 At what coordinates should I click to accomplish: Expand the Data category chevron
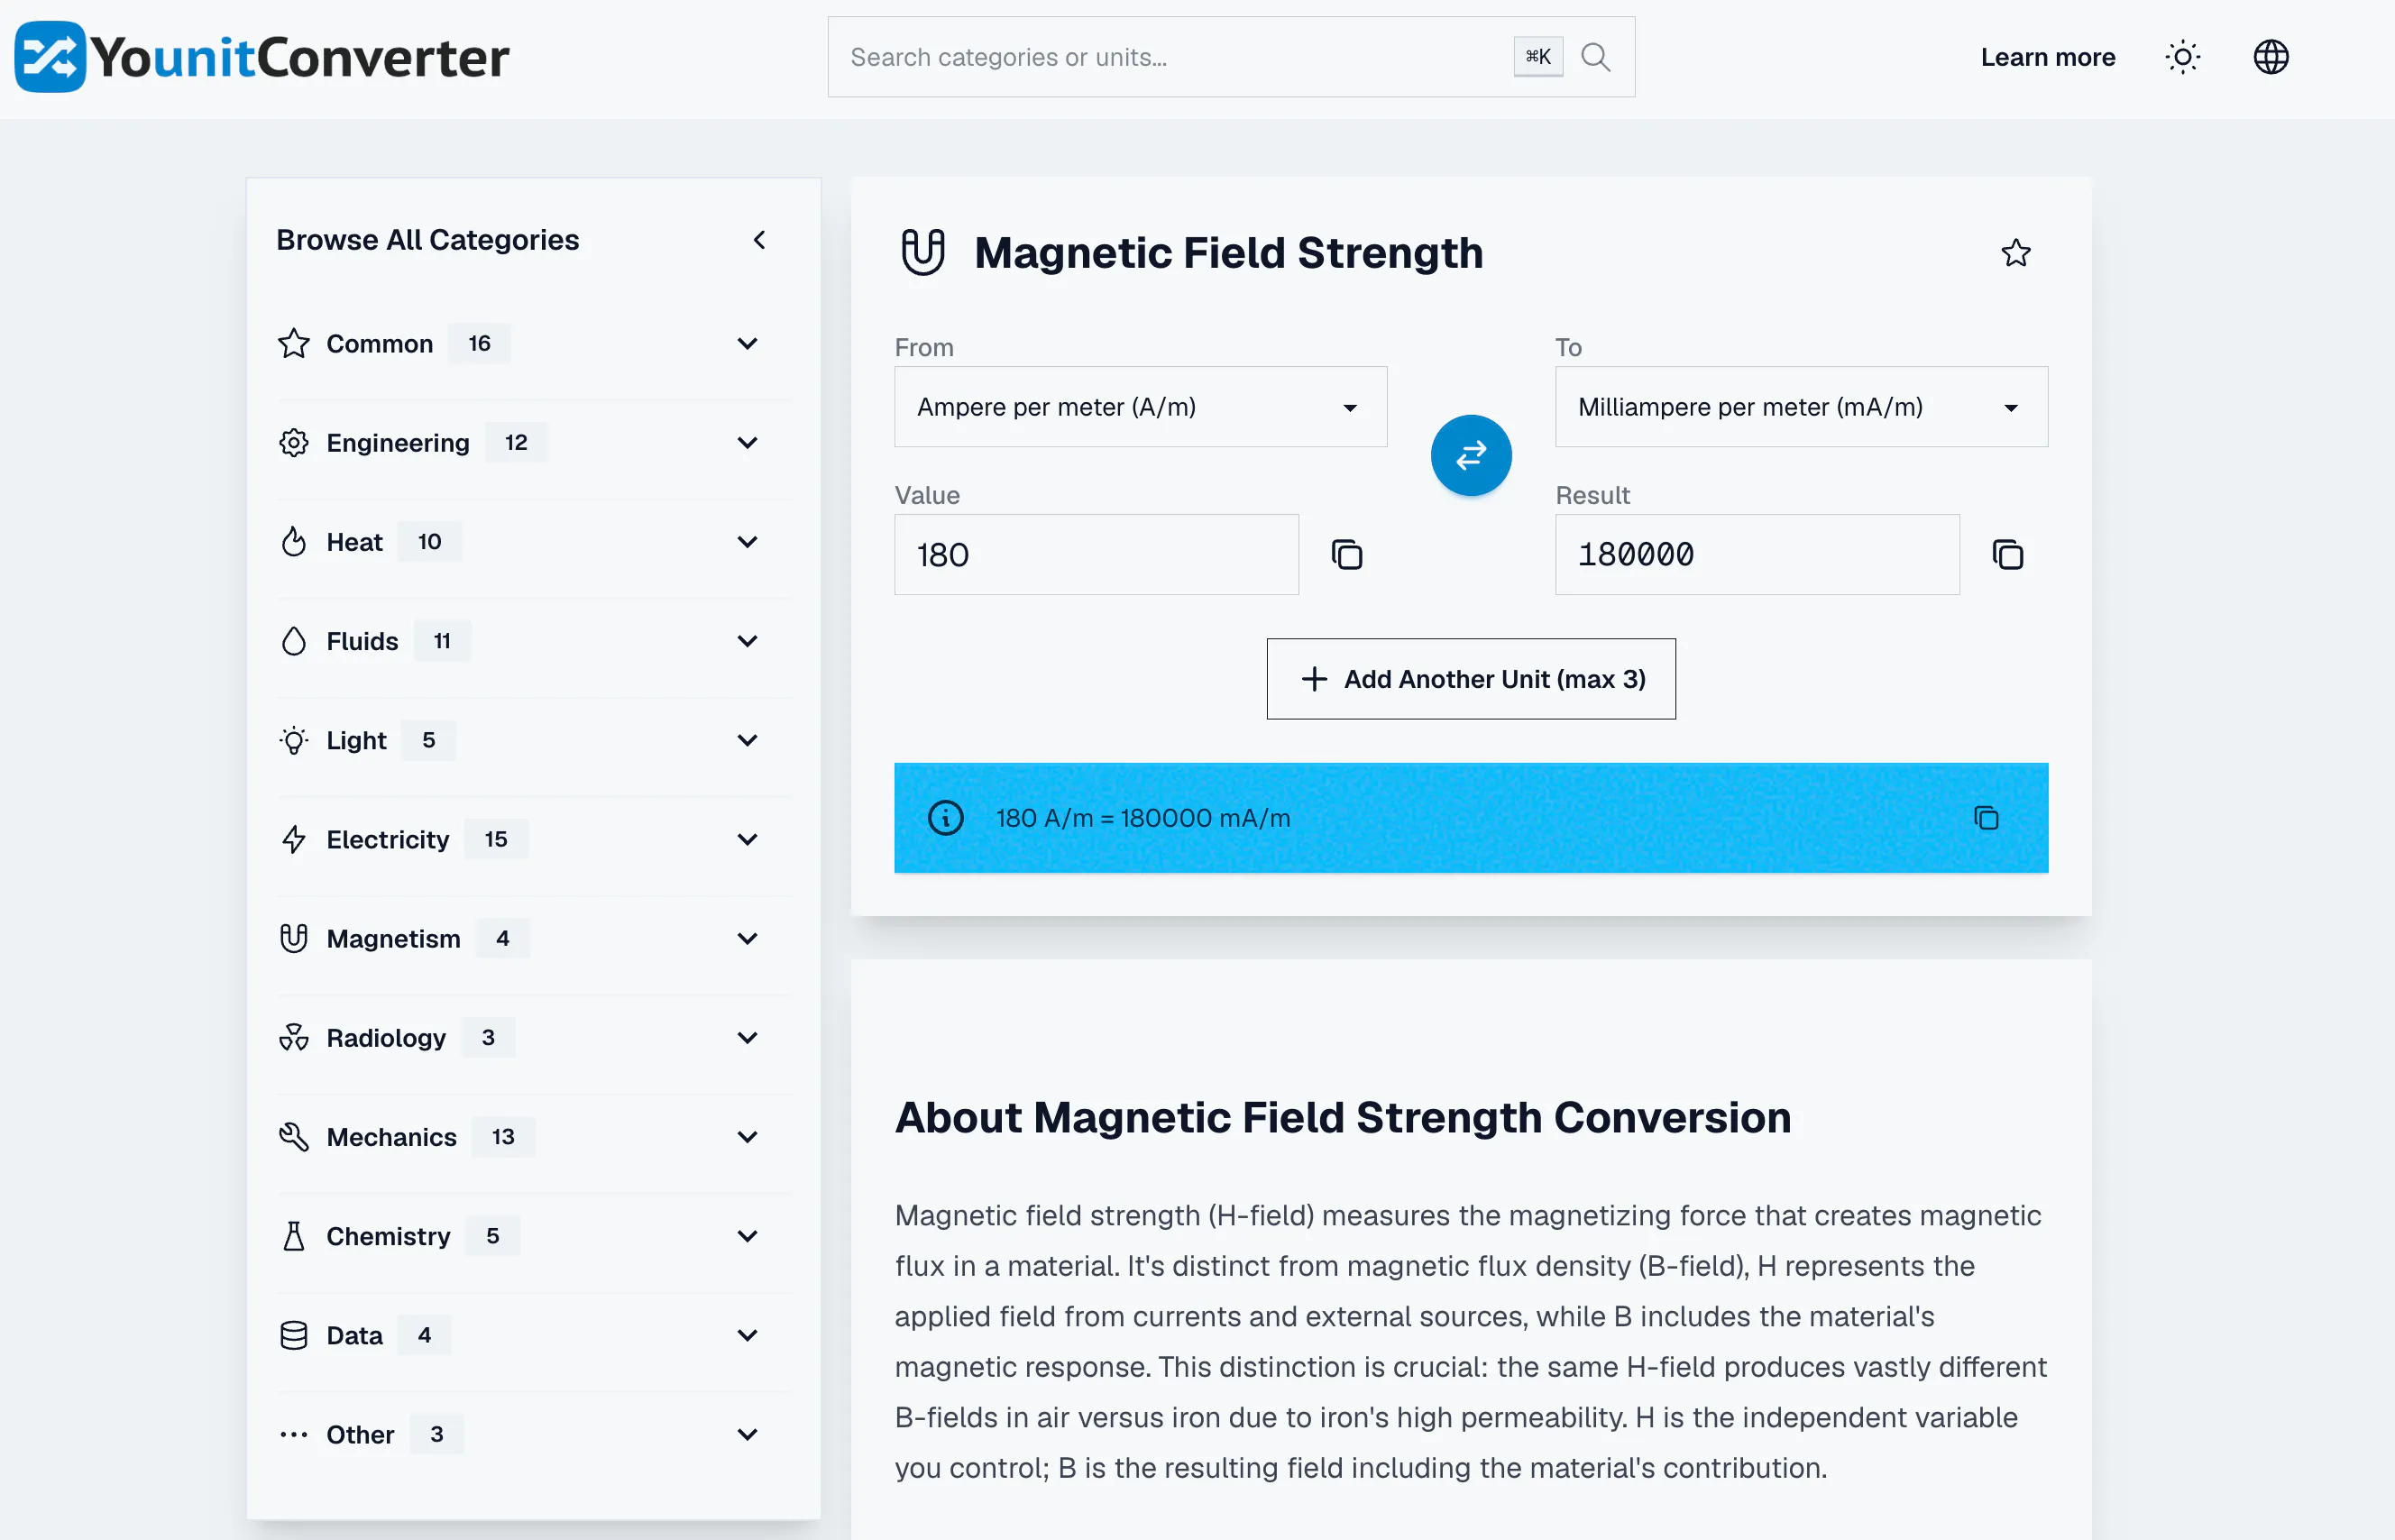click(x=747, y=1335)
